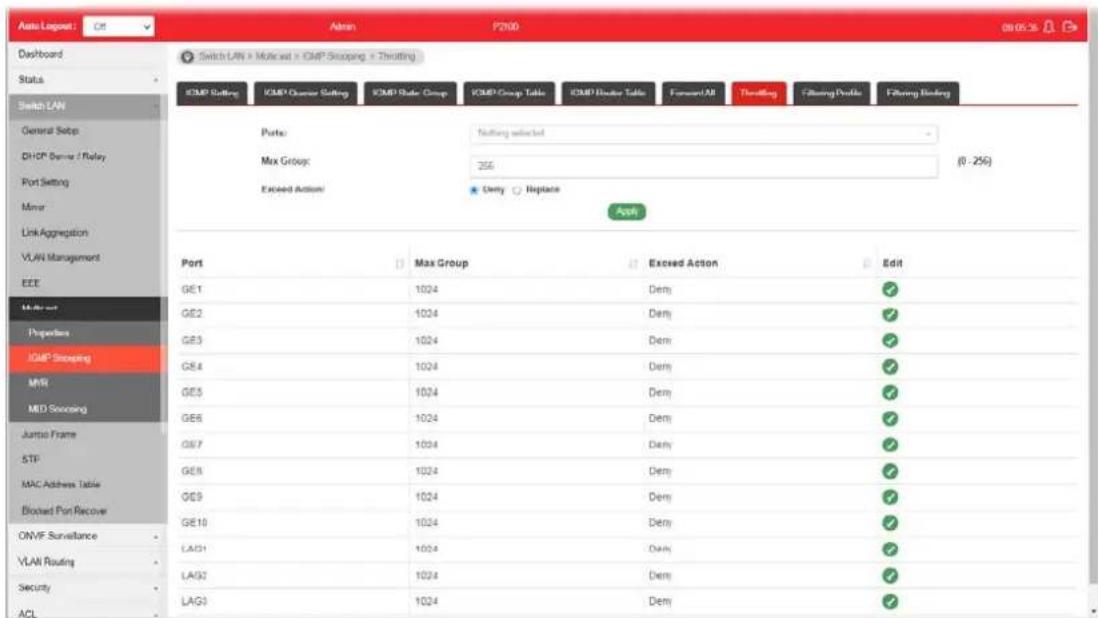Switch to the IGMP Setting tab
The image size is (1098, 618).
click(212, 93)
